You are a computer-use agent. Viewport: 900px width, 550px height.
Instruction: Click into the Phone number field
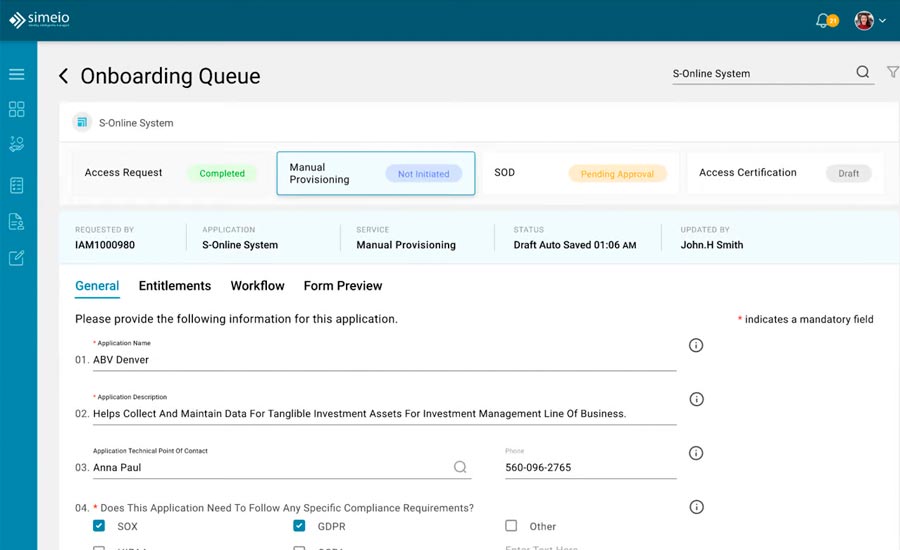pyautogui.click(x=590, y=467)
